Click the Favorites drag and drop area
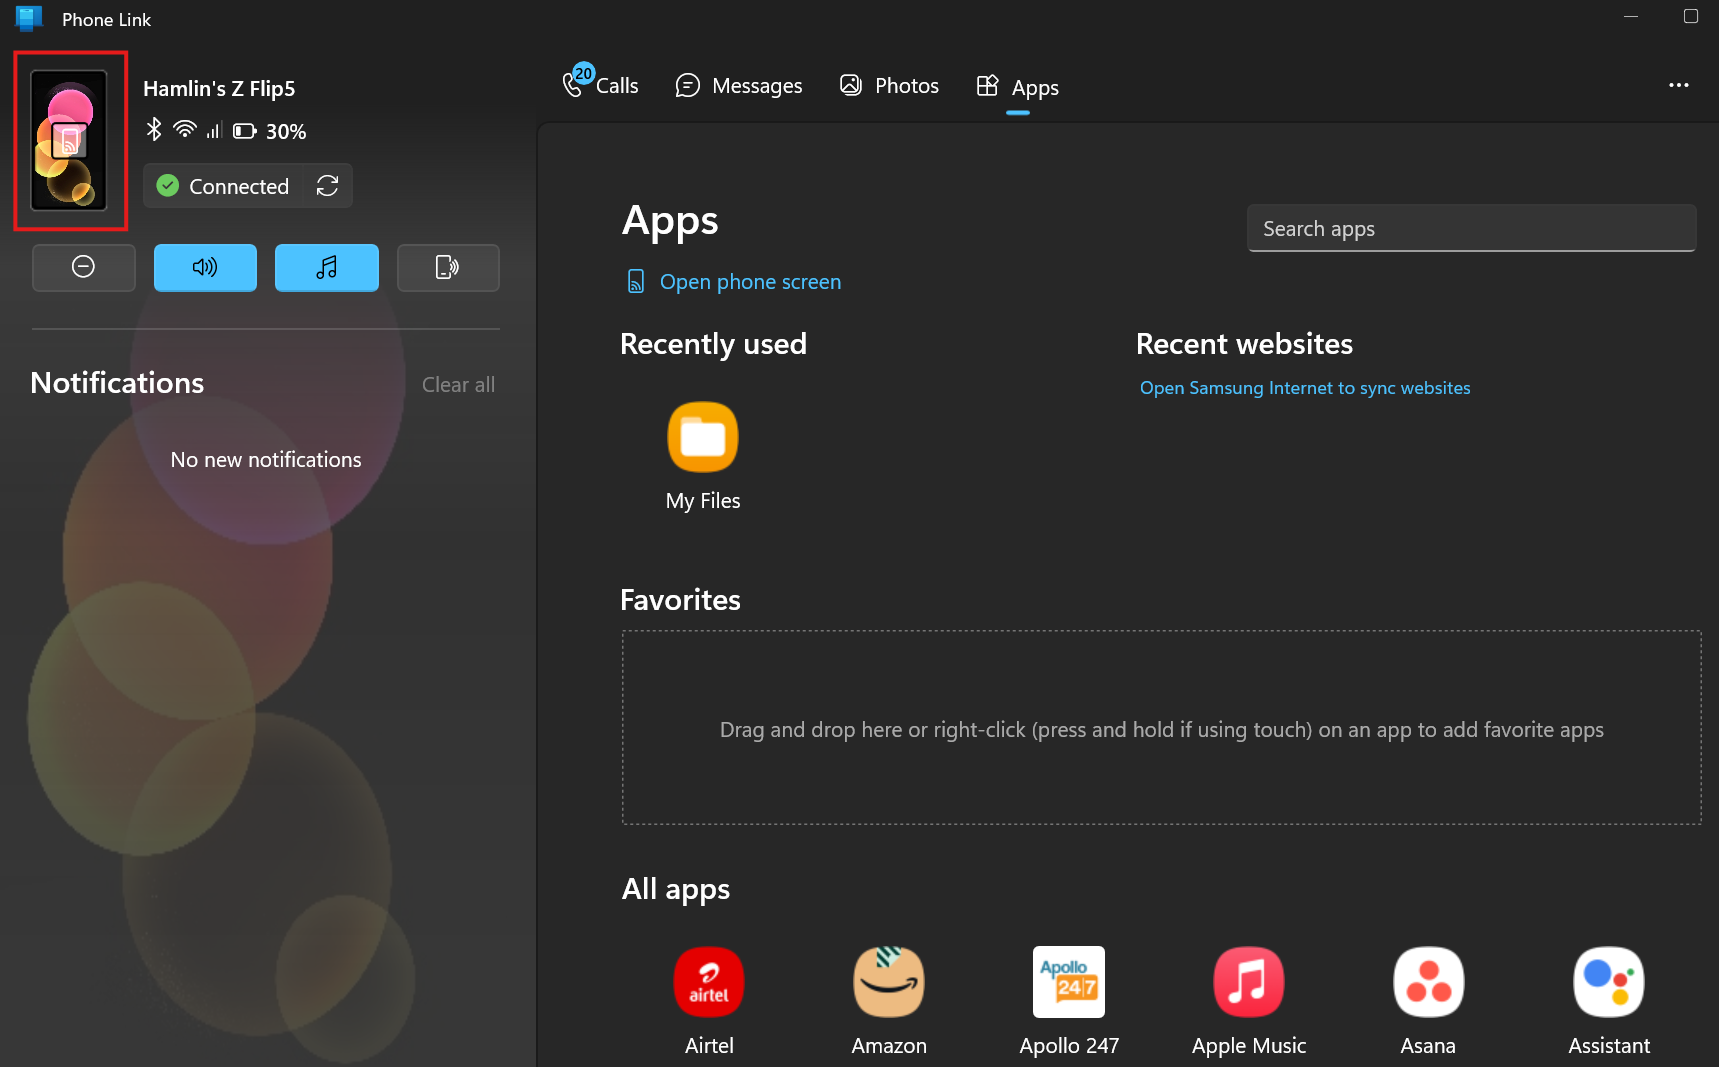 click(x=1161, y=728)
